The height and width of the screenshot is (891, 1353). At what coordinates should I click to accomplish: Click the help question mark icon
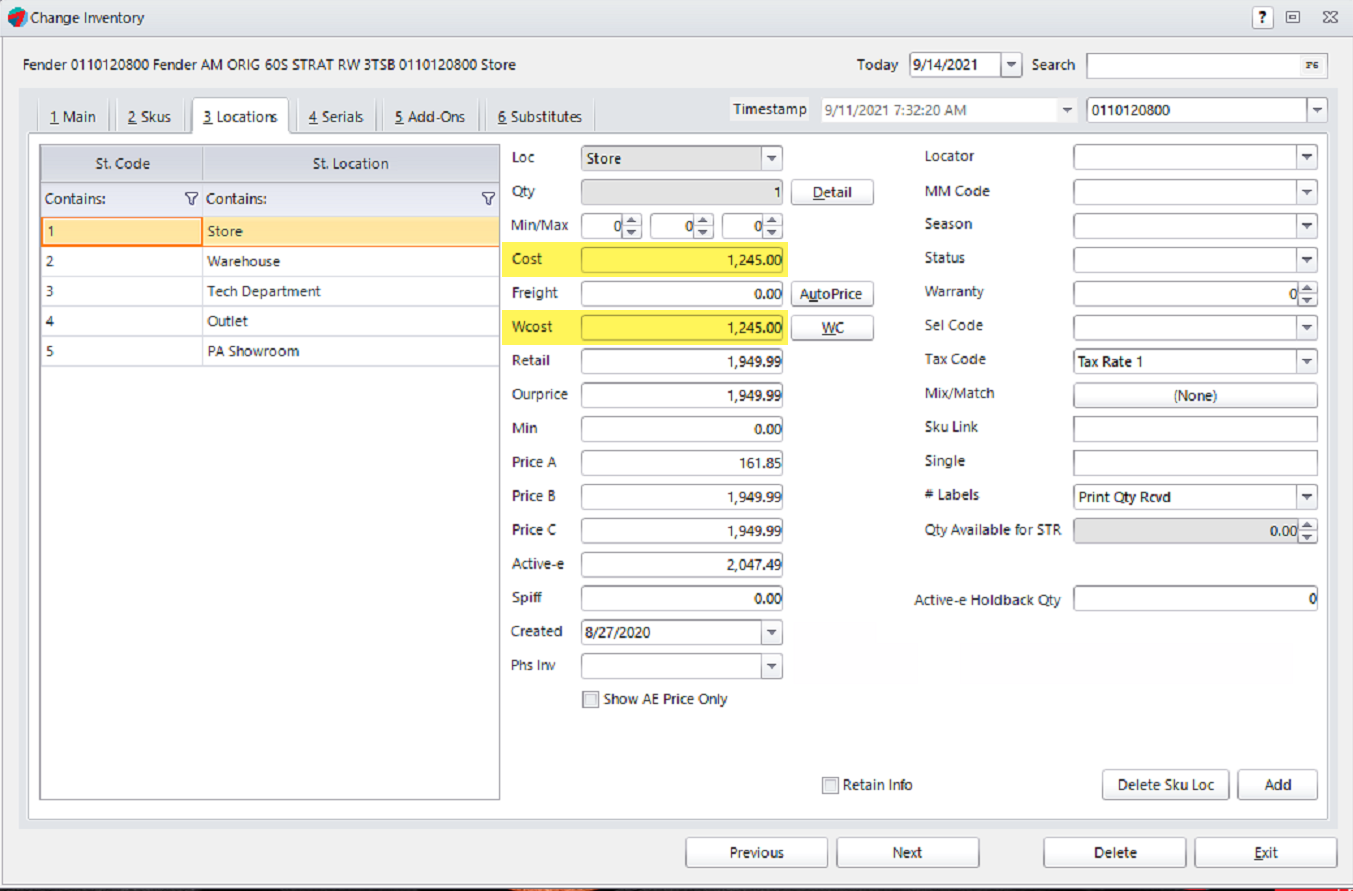(1263, 17)
